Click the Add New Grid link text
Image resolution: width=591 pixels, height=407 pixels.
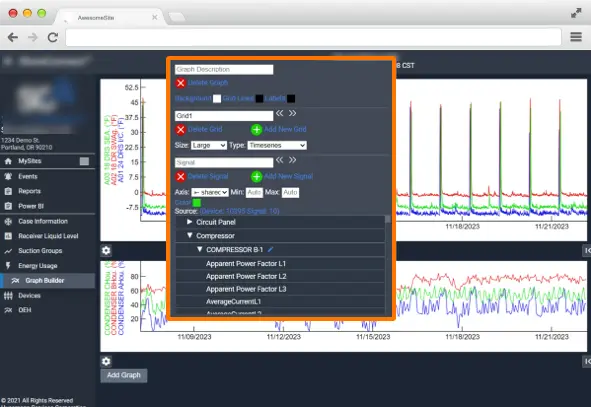tap(285, 129)
